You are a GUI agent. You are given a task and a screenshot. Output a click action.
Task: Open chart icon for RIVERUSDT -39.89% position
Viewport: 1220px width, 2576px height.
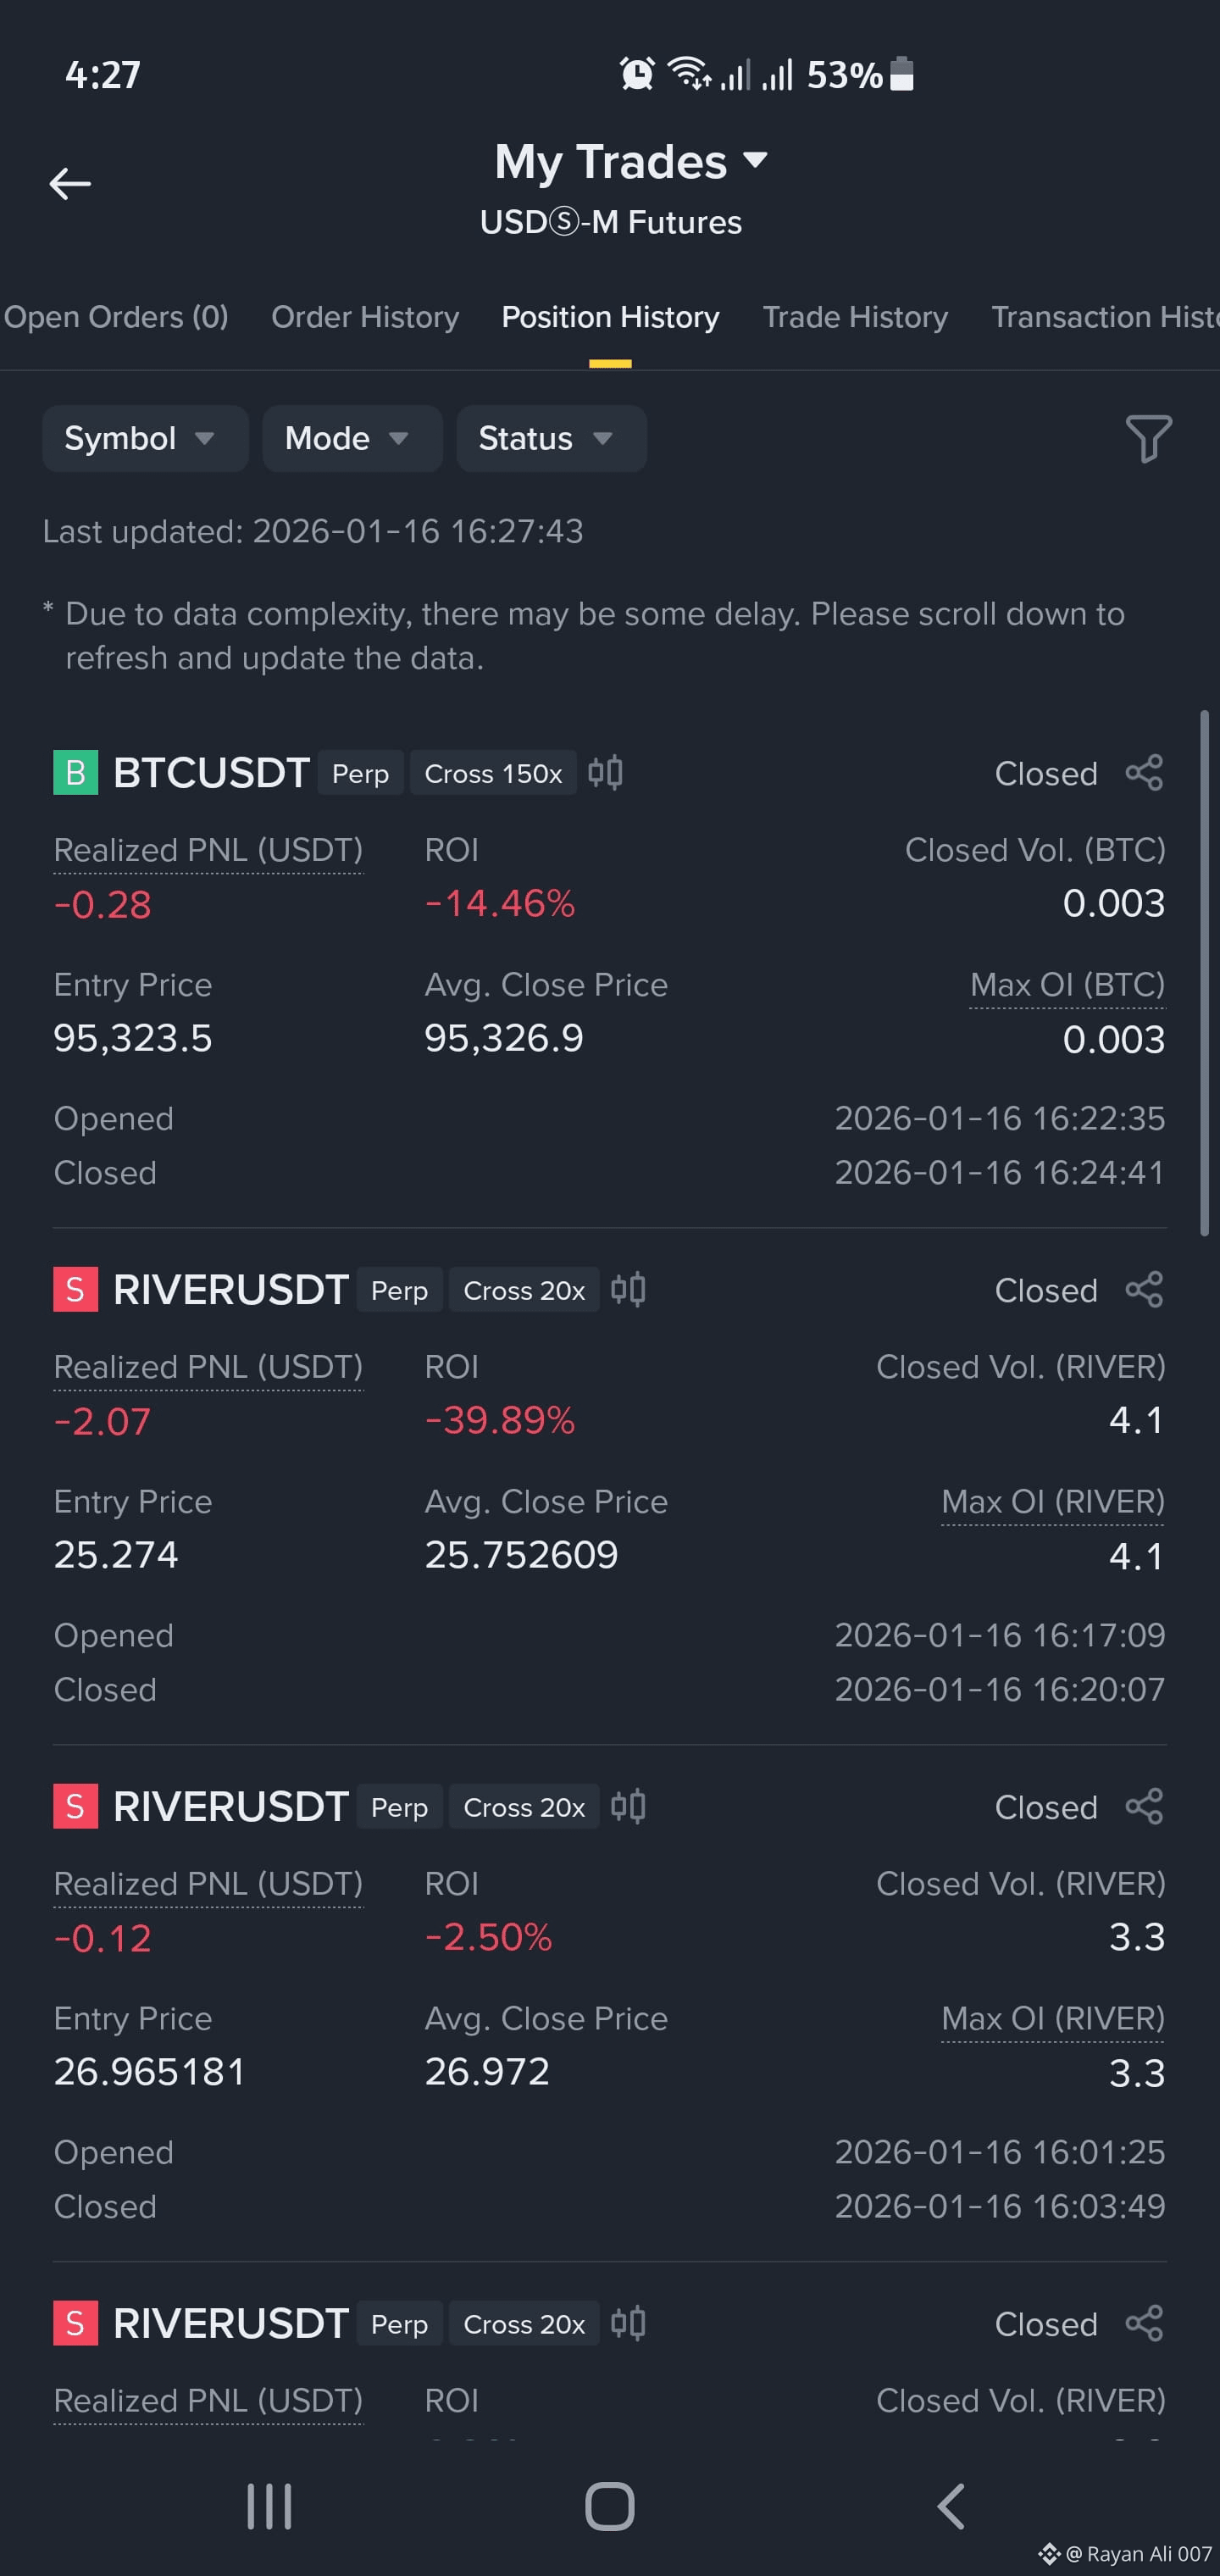(x=629, y=1290)
